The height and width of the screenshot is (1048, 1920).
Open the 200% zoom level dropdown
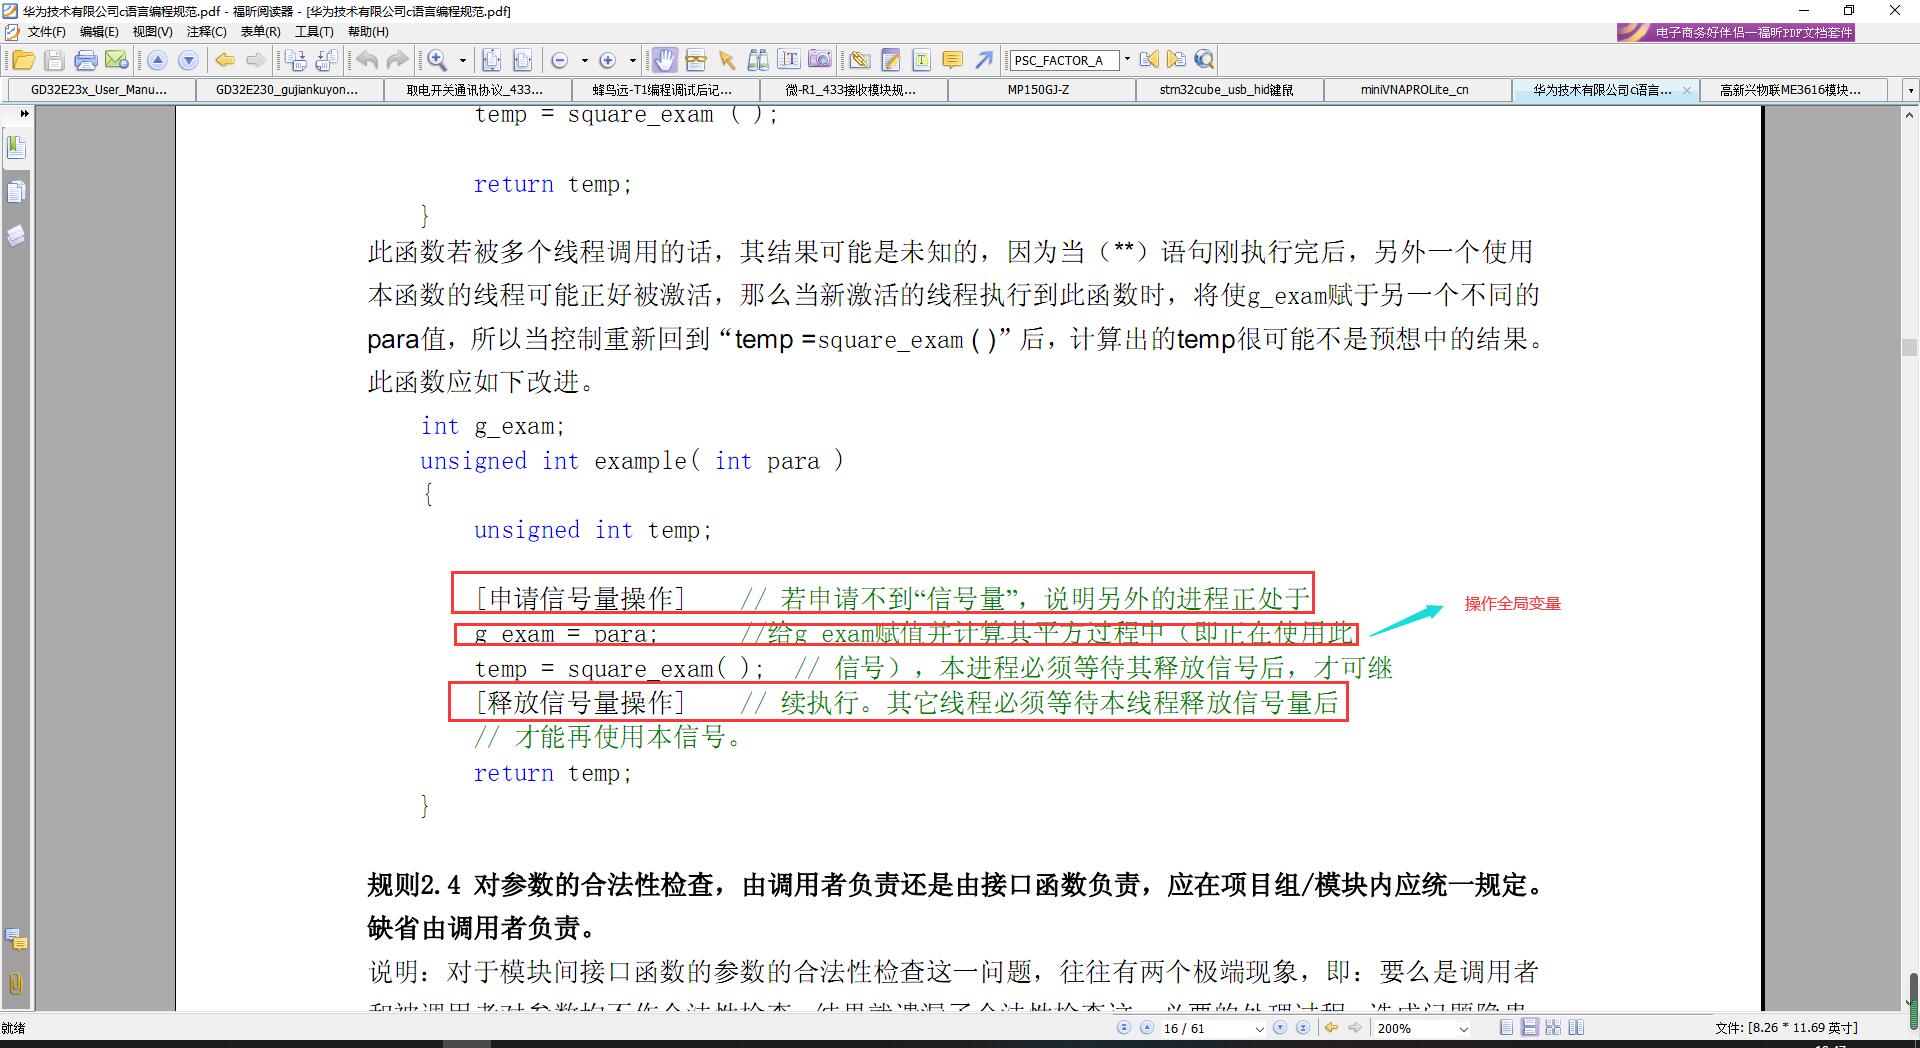[1464, 1028]
